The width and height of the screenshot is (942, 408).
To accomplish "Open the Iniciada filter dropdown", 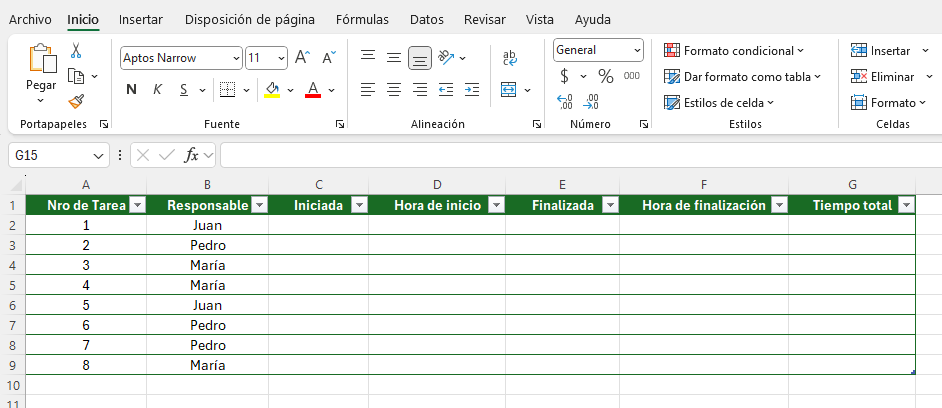I will 359,206.
